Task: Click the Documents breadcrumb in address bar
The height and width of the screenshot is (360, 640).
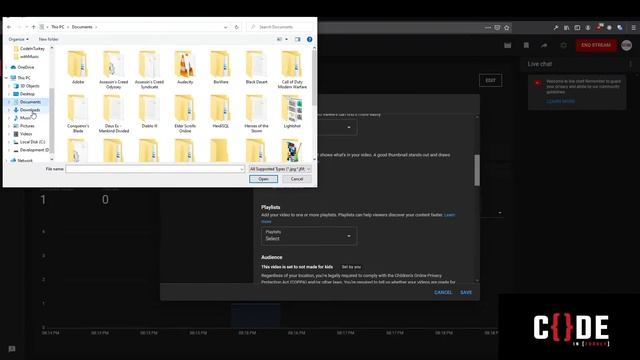Action: coord(82,27)
